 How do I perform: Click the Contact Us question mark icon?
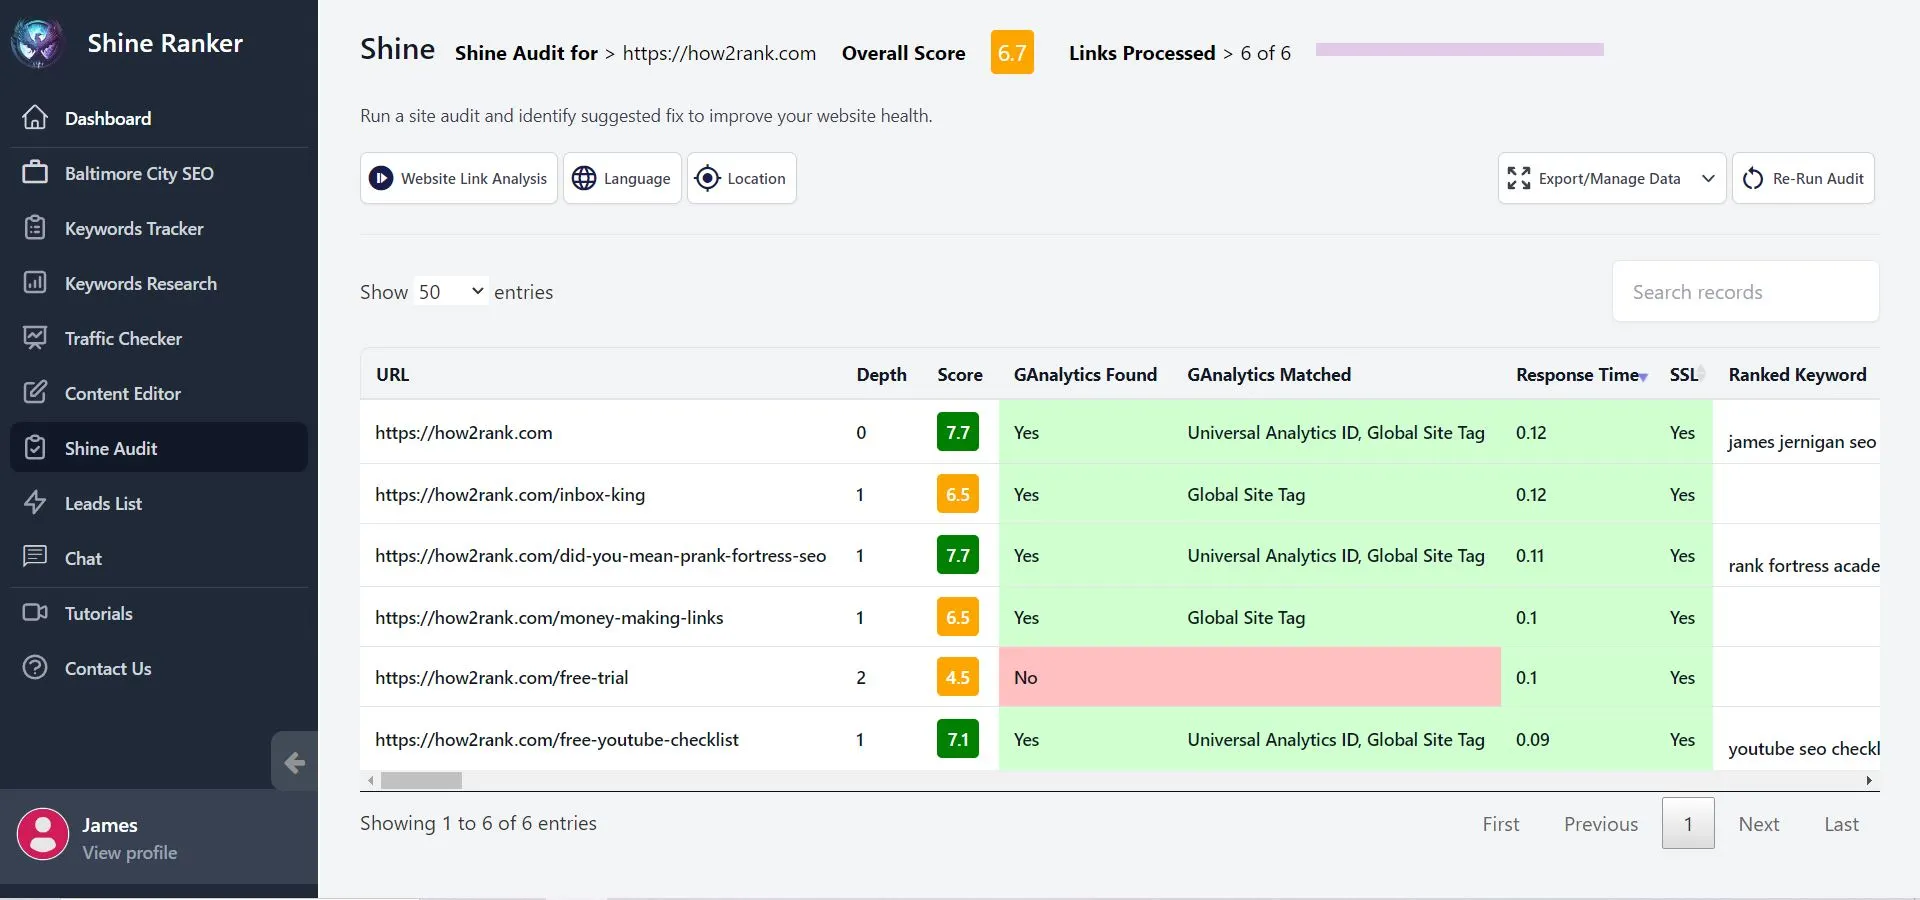point(35,667)
